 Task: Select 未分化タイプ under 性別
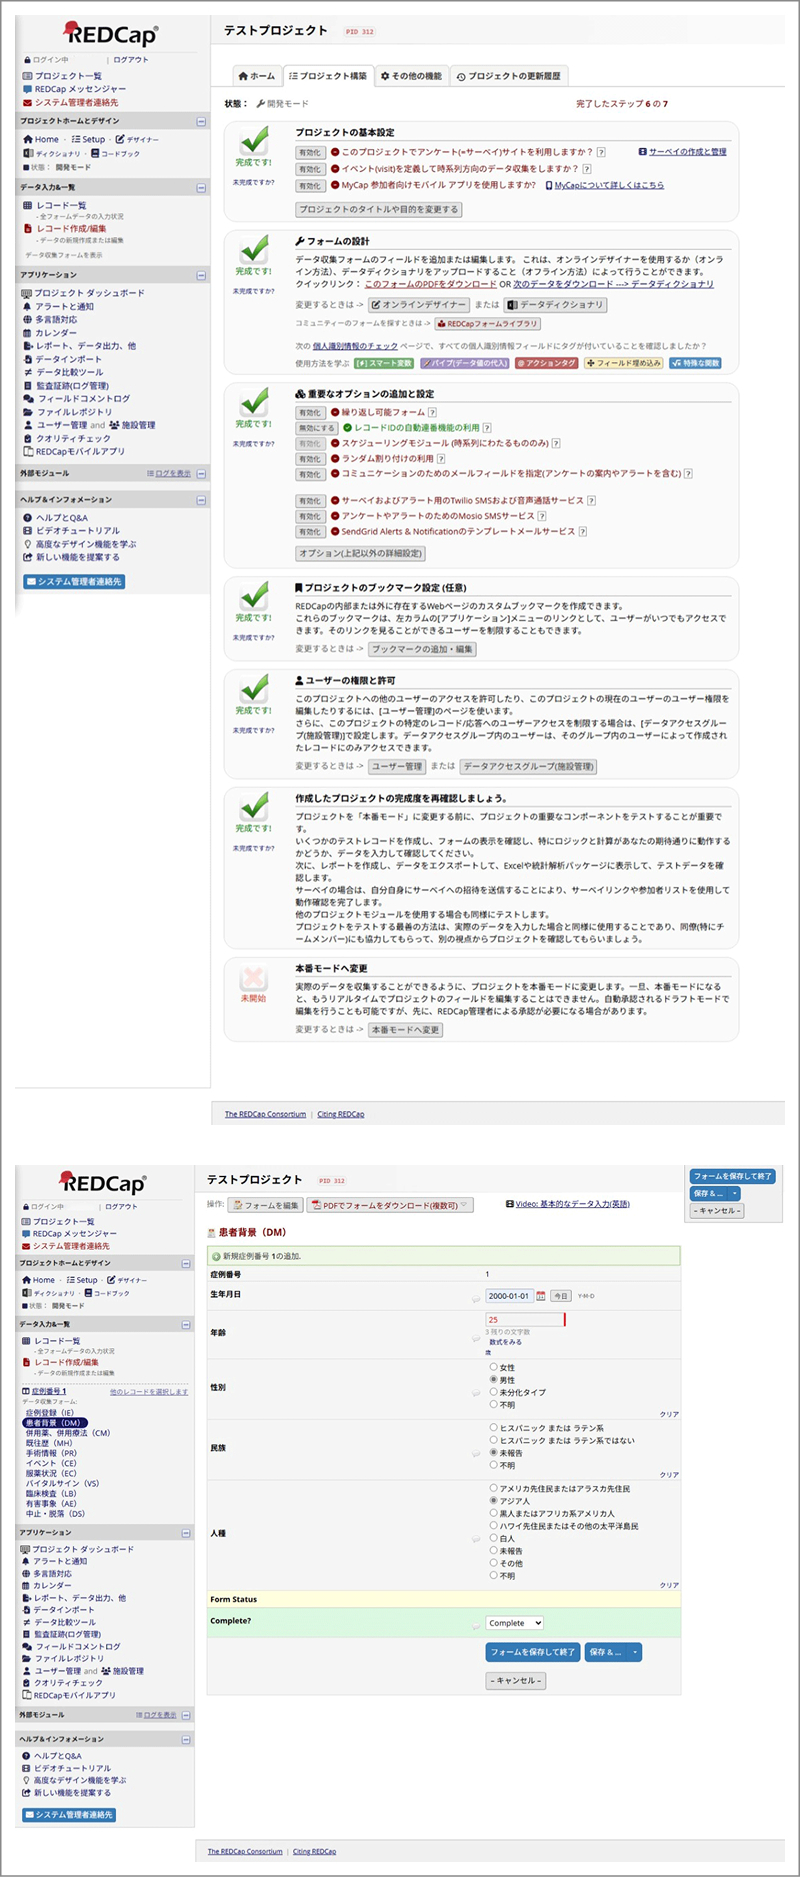[494, 1392]
